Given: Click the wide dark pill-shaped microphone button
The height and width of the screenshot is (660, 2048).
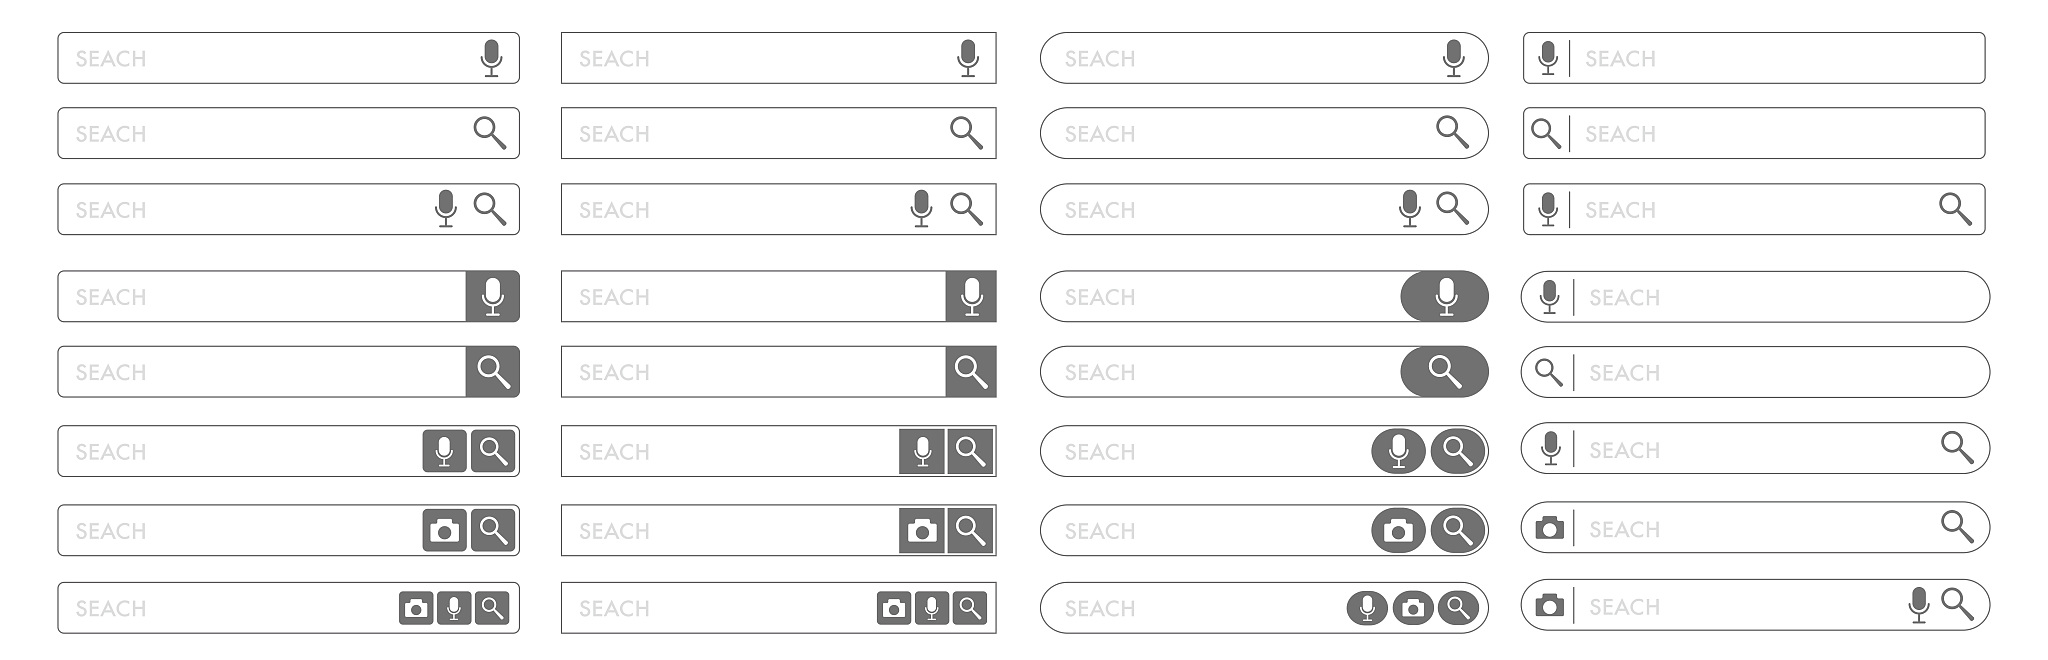Looking at the screenshot, I should point(1444,297).
